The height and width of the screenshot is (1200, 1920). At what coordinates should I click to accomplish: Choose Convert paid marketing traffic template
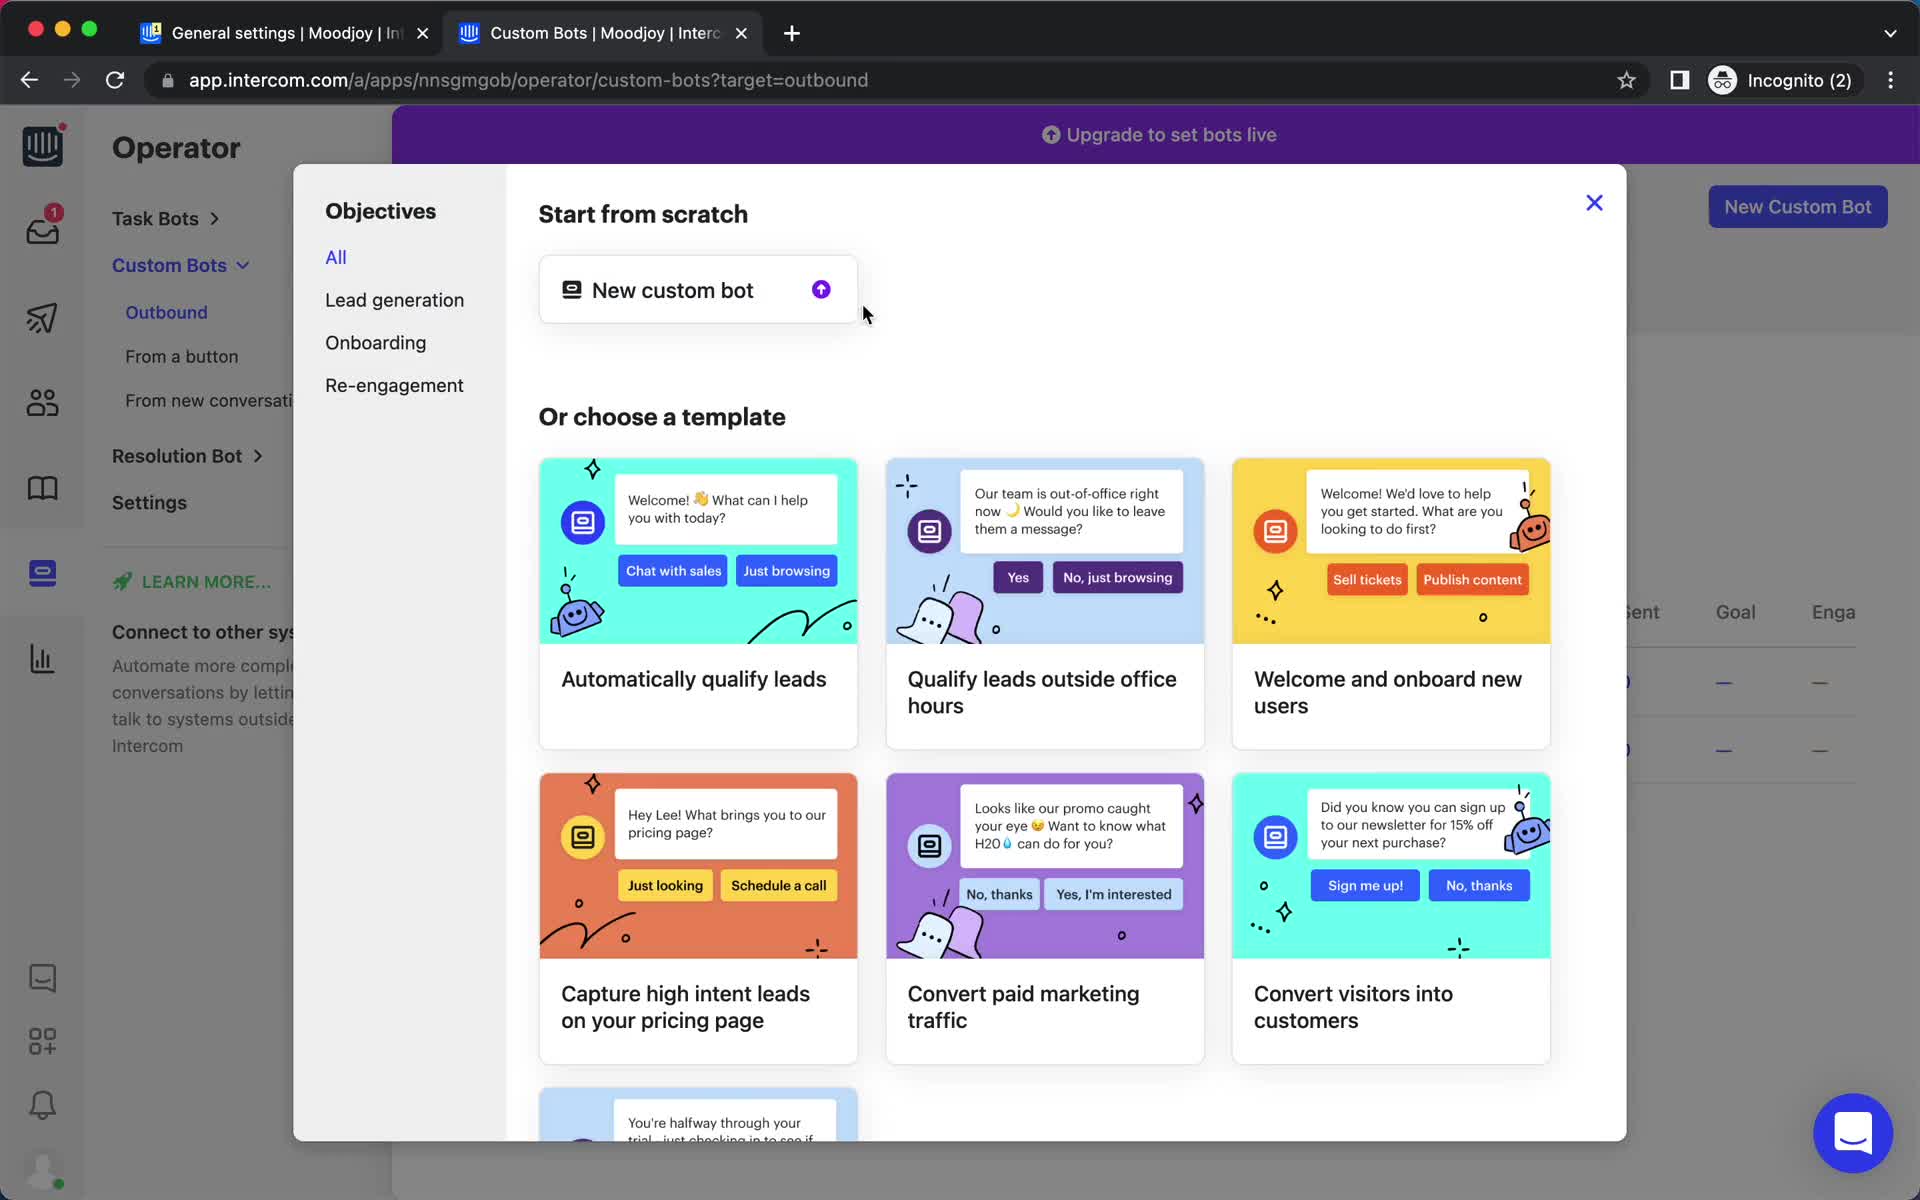(x=1044, y=918)
